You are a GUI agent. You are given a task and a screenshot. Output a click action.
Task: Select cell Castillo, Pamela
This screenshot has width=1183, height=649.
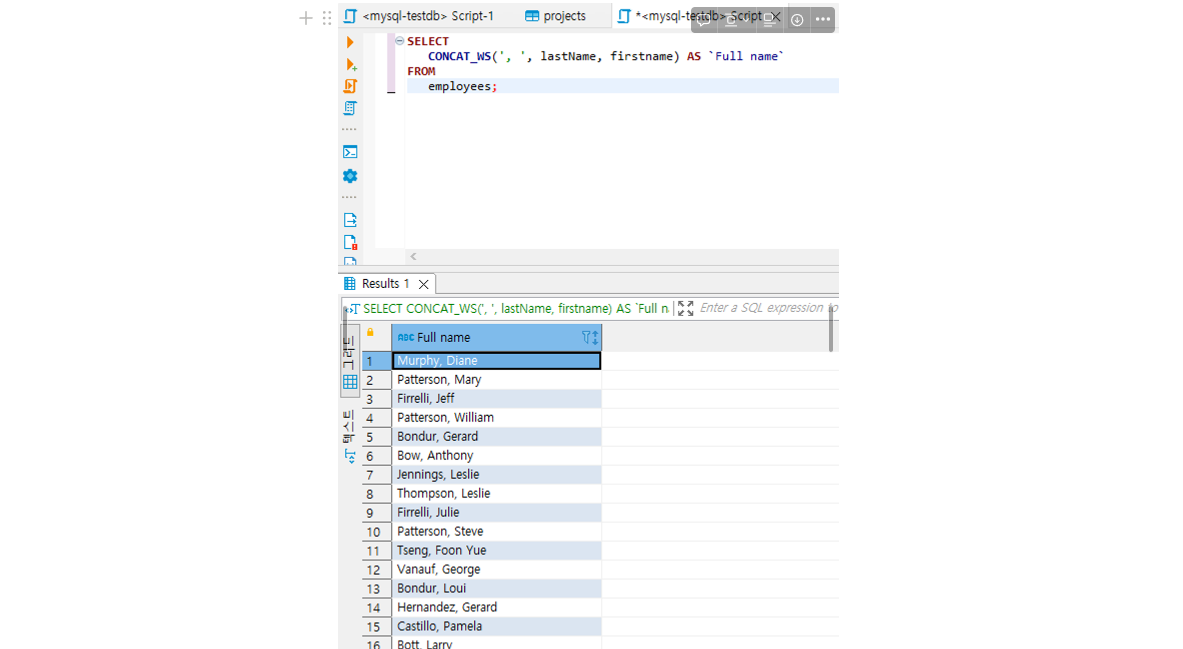[x=496, y=626]
